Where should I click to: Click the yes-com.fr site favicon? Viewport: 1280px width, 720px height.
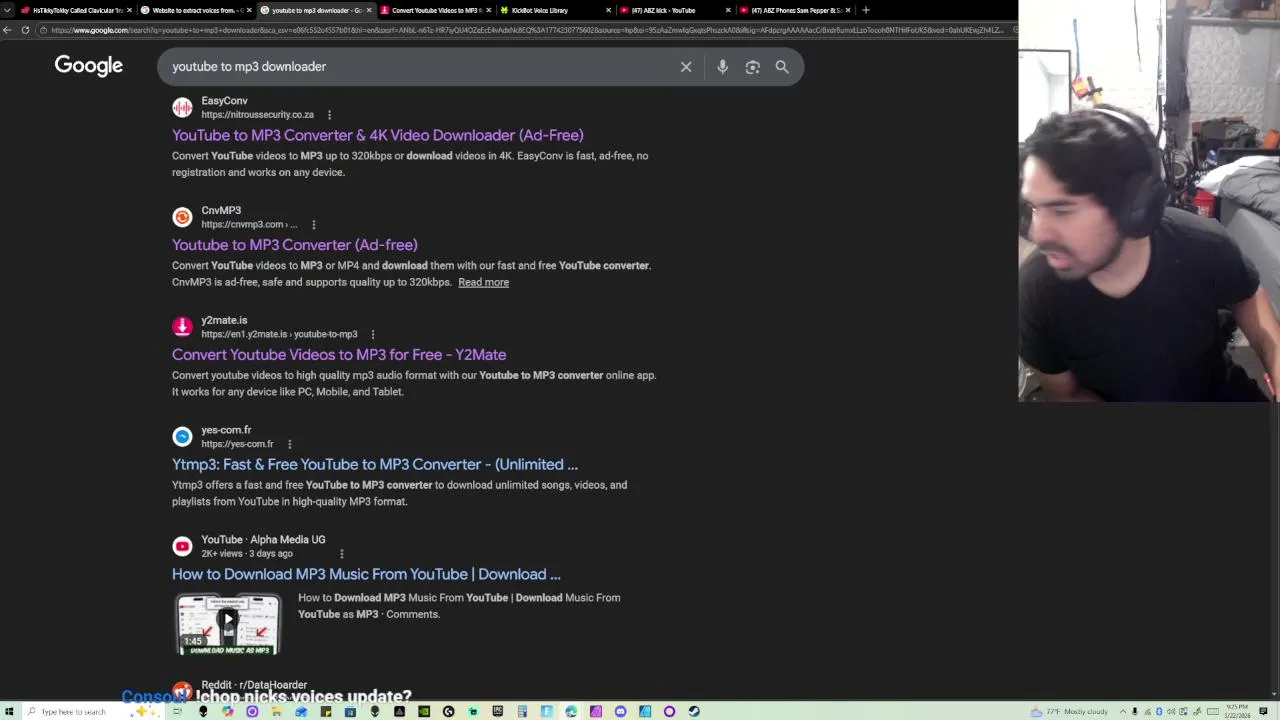click(x=182, y=436)
